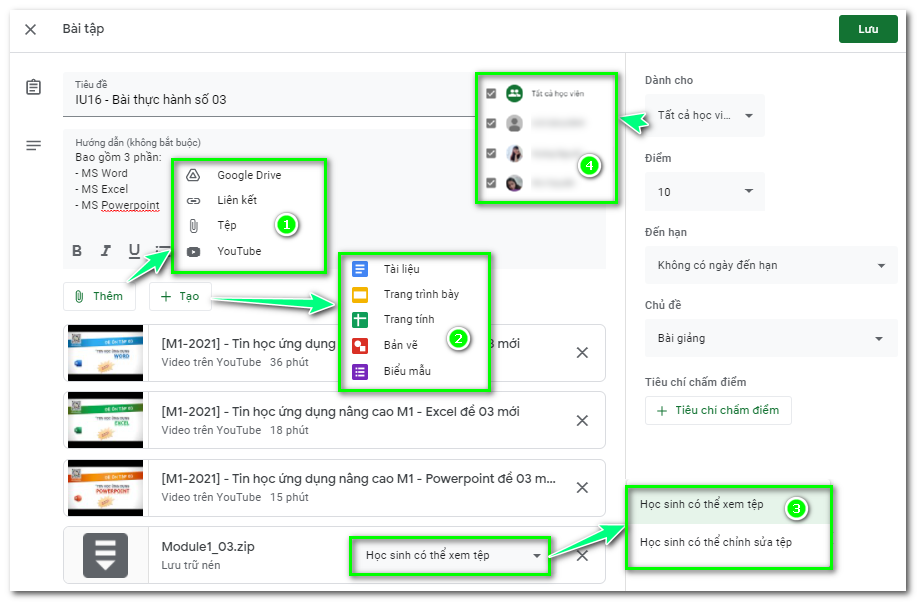Toggle checkbox for fourth listed student
The height and width of the screenshot is (602, 917).
click(x=491, y=183)
